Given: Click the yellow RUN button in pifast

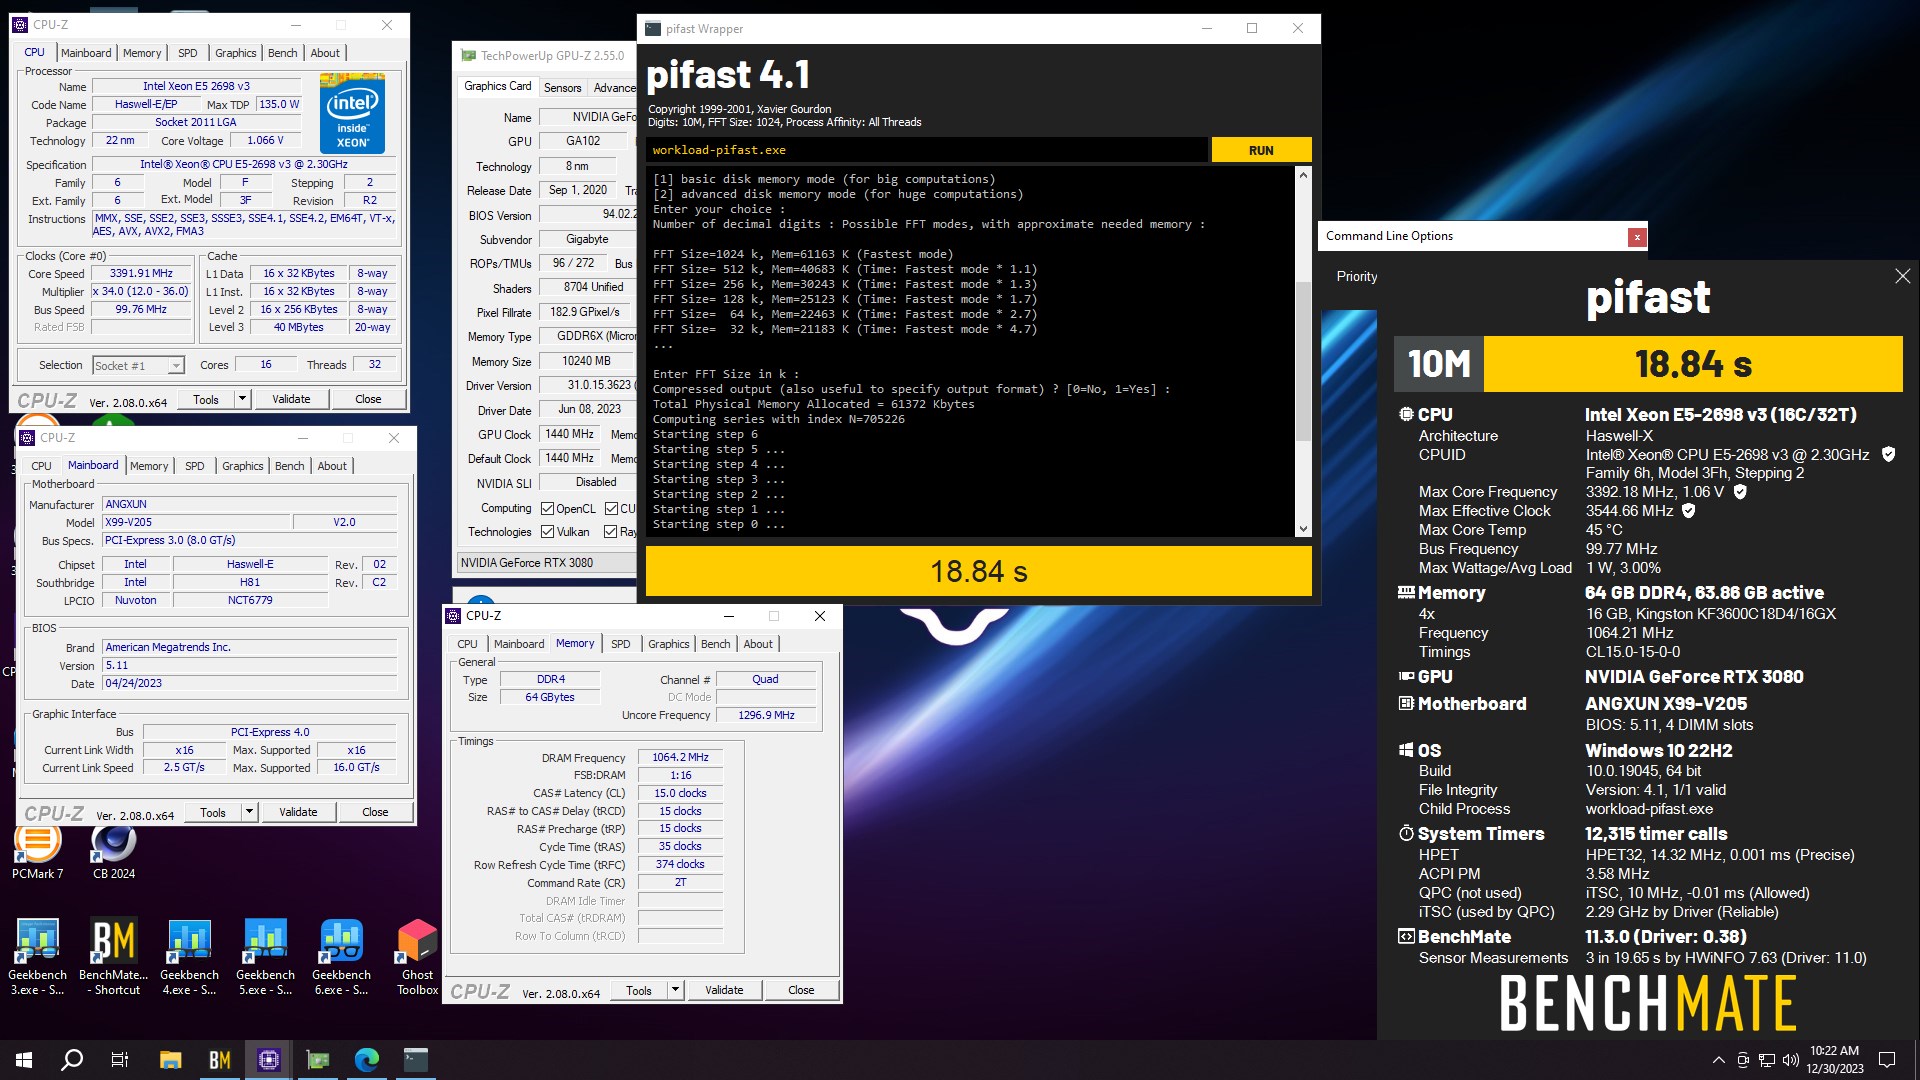Looking at the screenshot, I should [1261, 150].
